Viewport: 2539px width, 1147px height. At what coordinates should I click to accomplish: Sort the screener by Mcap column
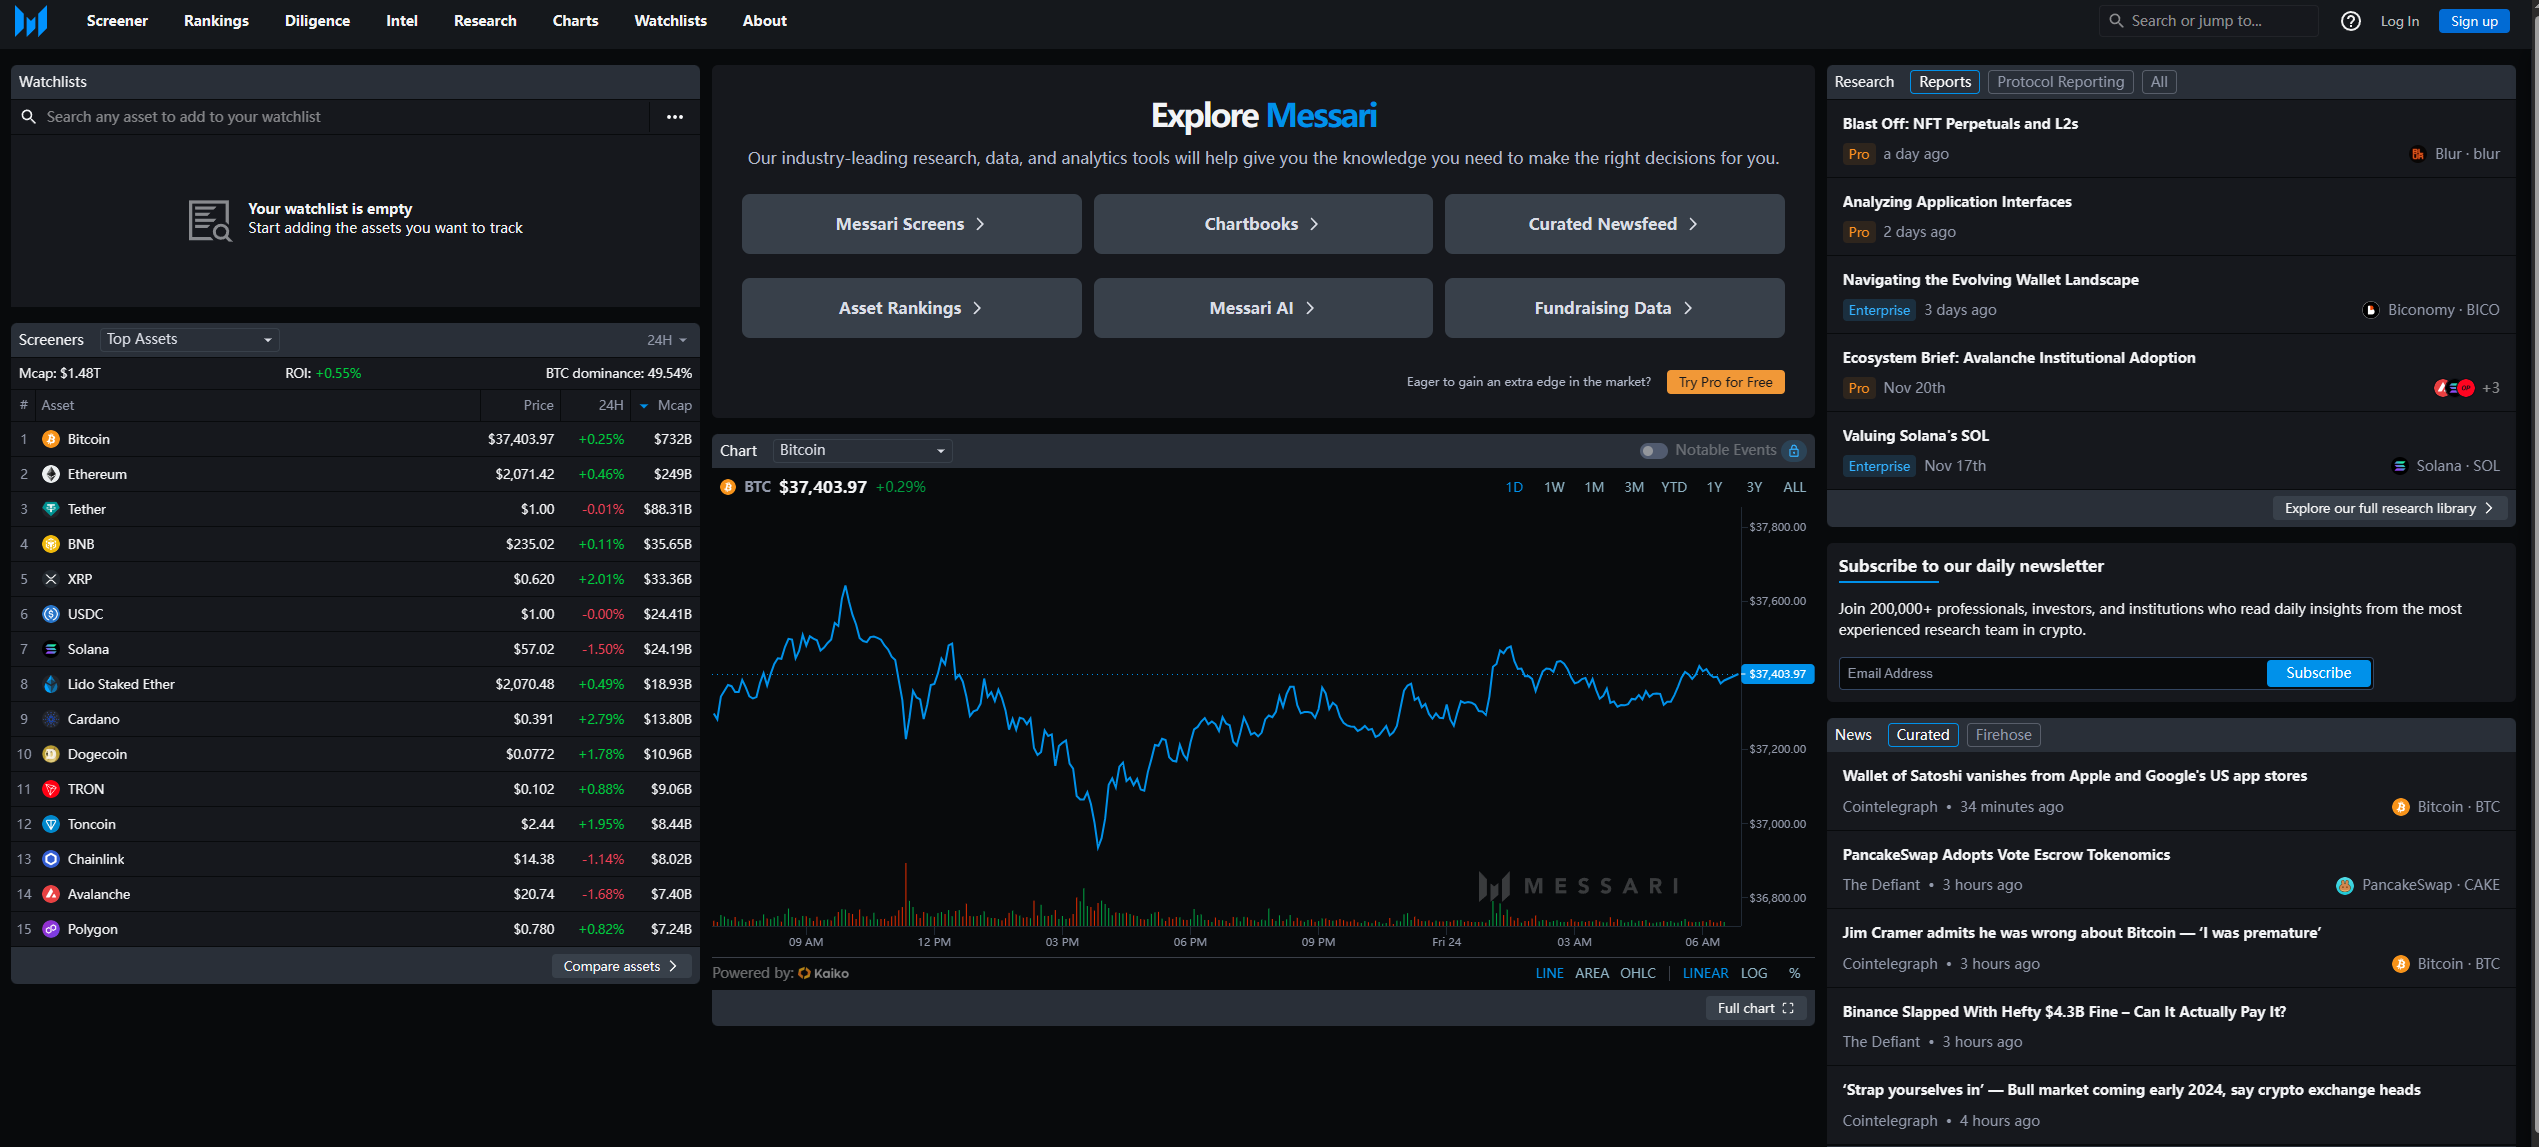point(666,405)
